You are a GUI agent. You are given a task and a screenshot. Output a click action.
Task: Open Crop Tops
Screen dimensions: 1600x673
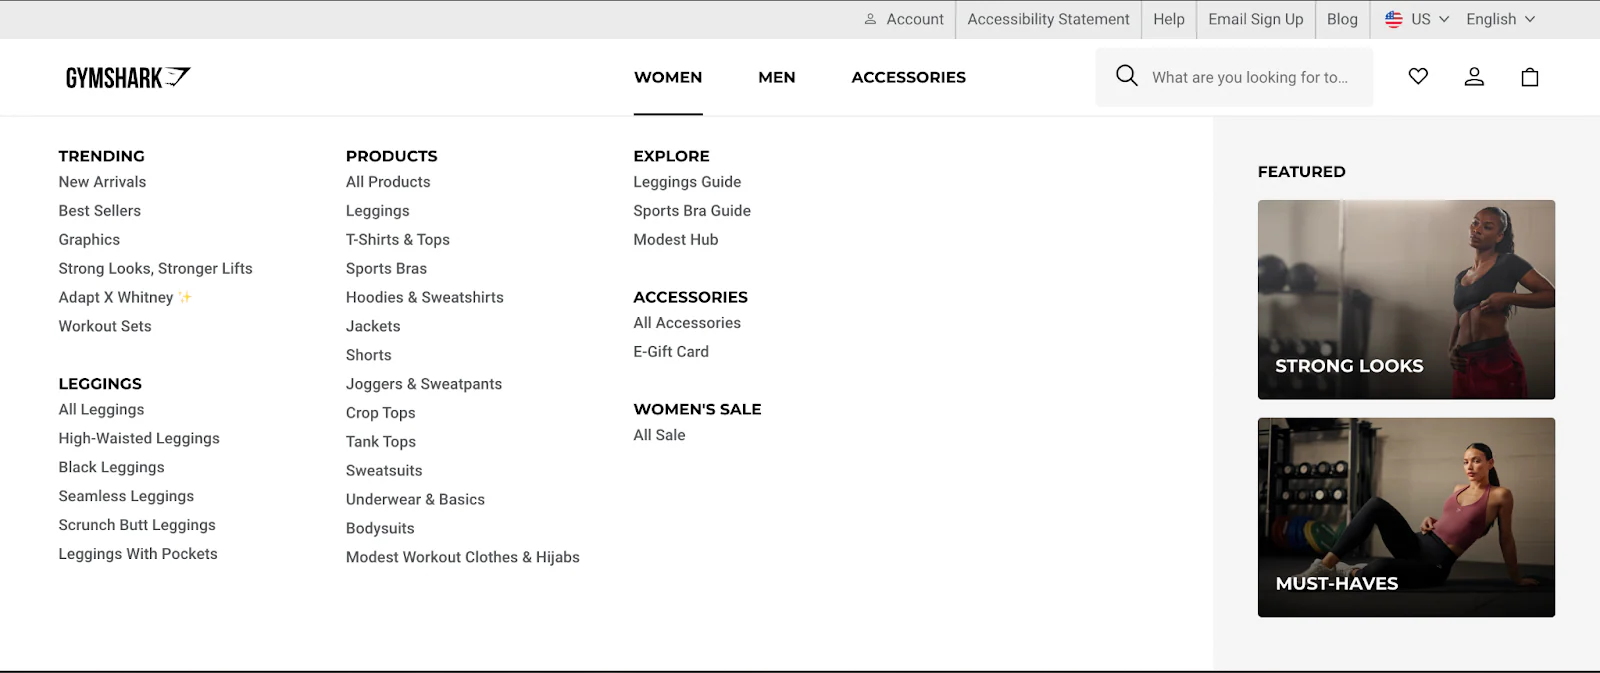coord(380,413)
